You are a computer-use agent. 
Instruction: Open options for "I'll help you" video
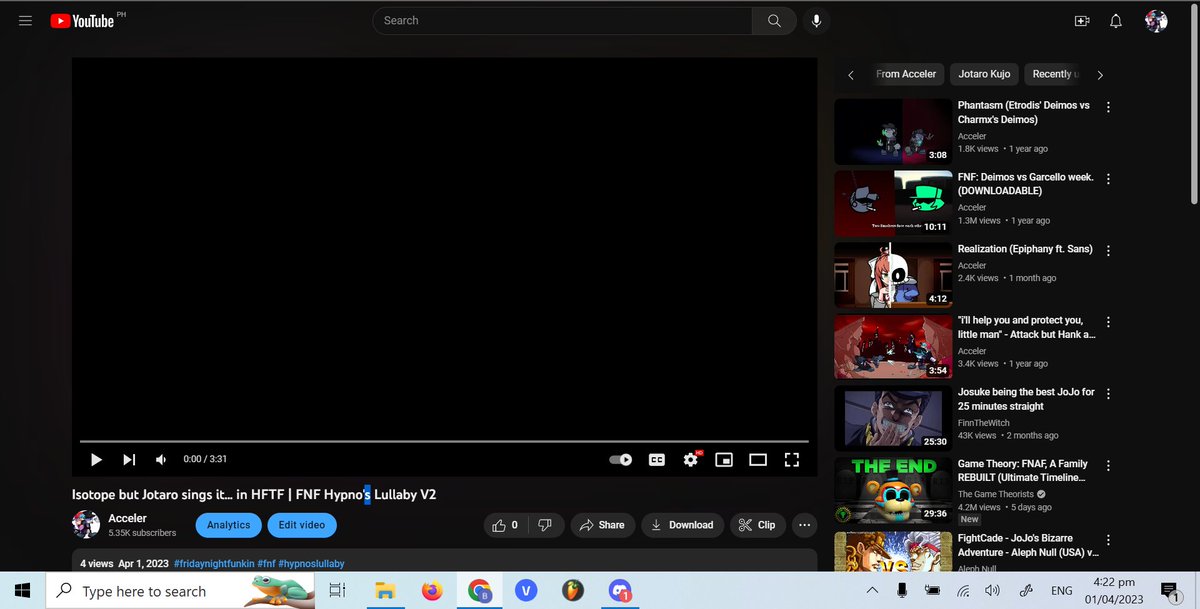click(x=1108, y=323)
